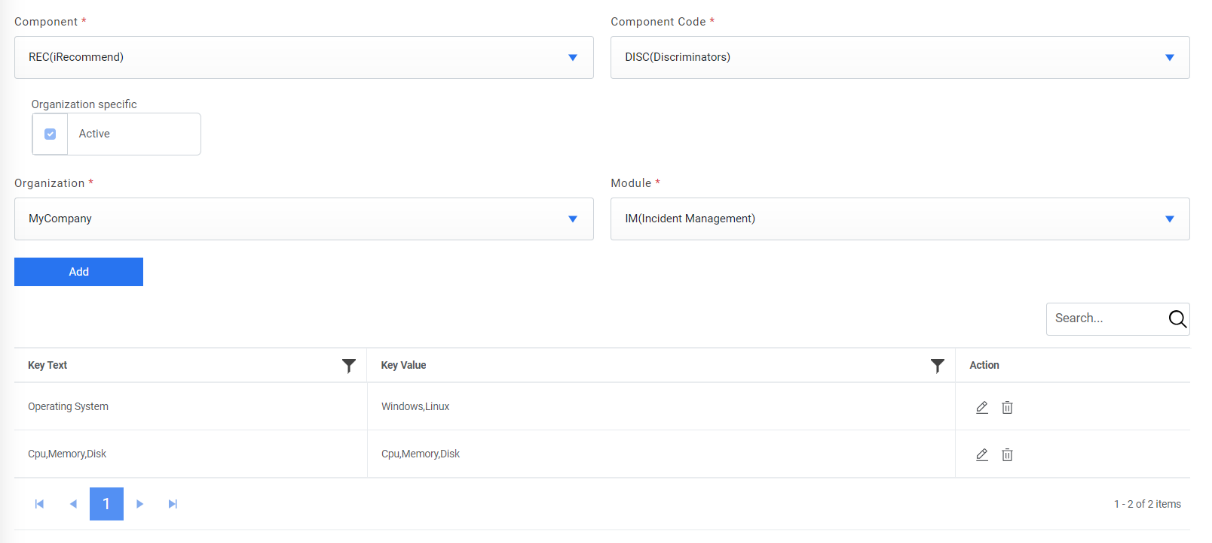Toggle the Organization specific Active checkbox
The width and height of the screenshot is (1212, 543).
tap(50, 134)
